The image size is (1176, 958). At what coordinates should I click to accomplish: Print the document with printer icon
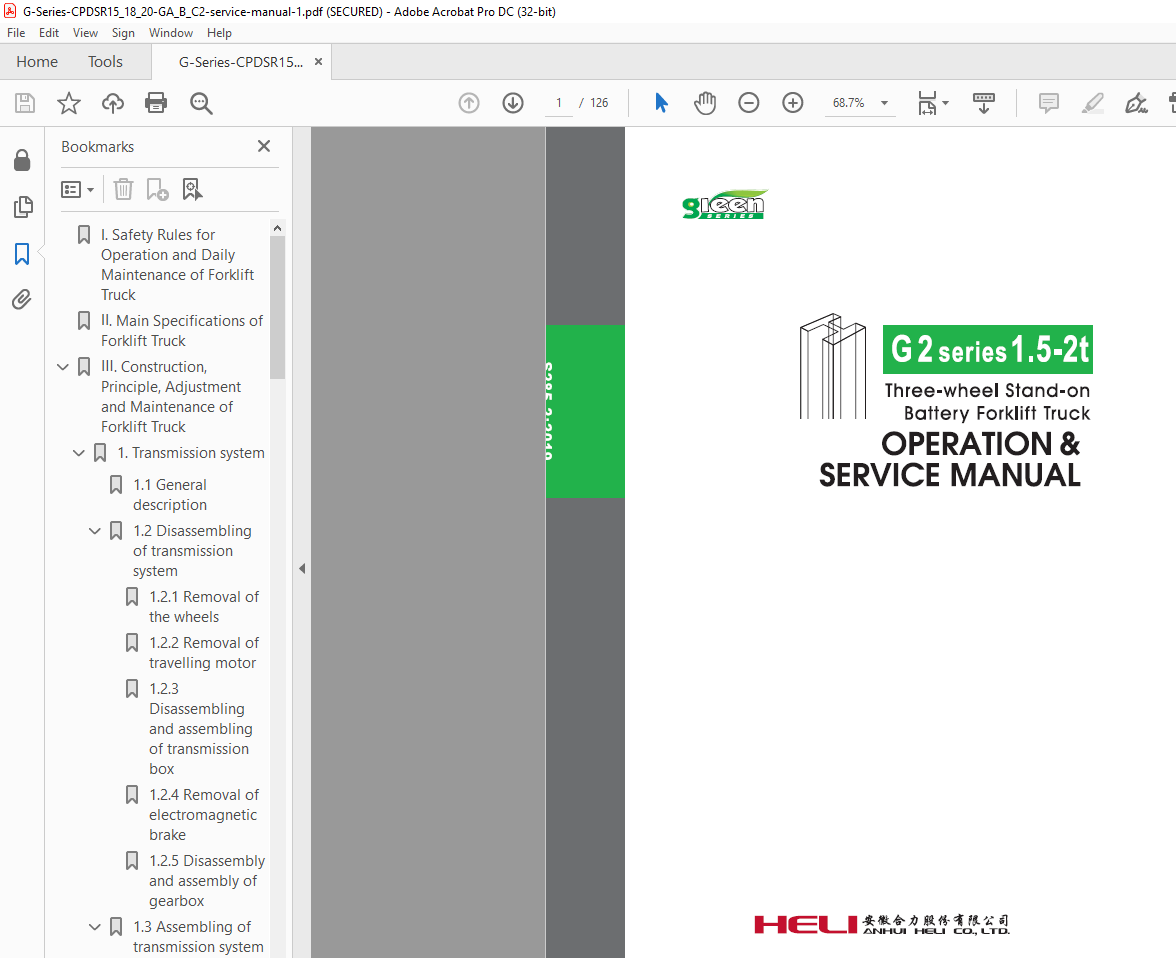(x=156, y=103)
